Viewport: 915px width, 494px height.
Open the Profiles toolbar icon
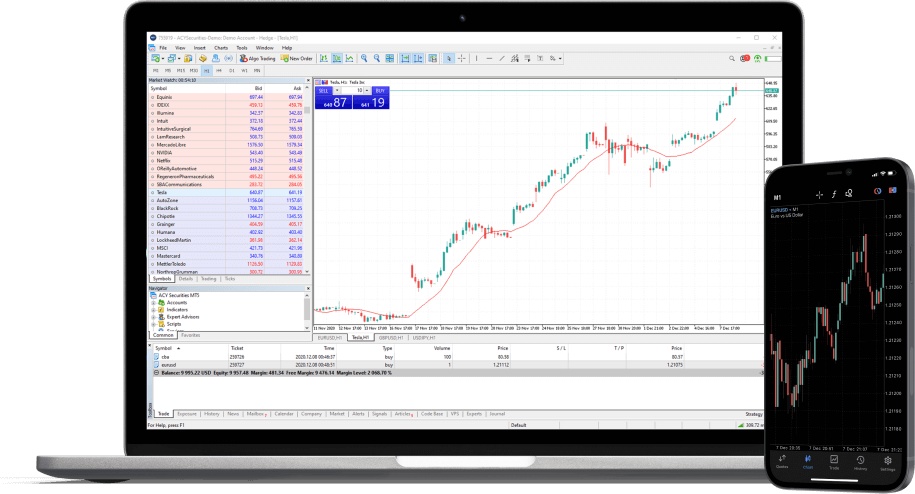click(172, 58)
